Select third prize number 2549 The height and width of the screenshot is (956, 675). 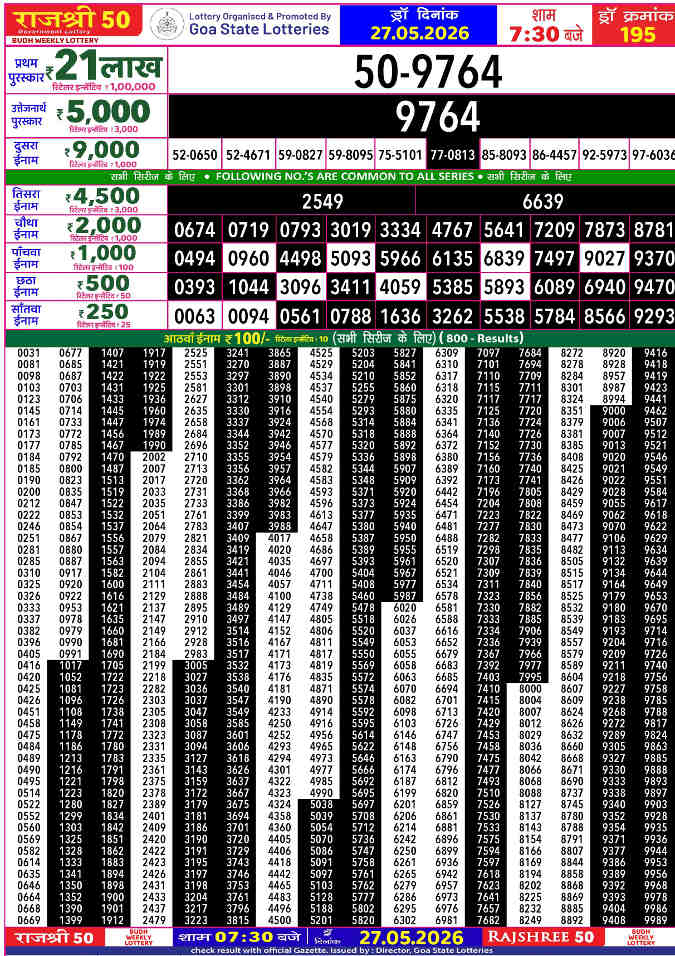click(323, 201)
